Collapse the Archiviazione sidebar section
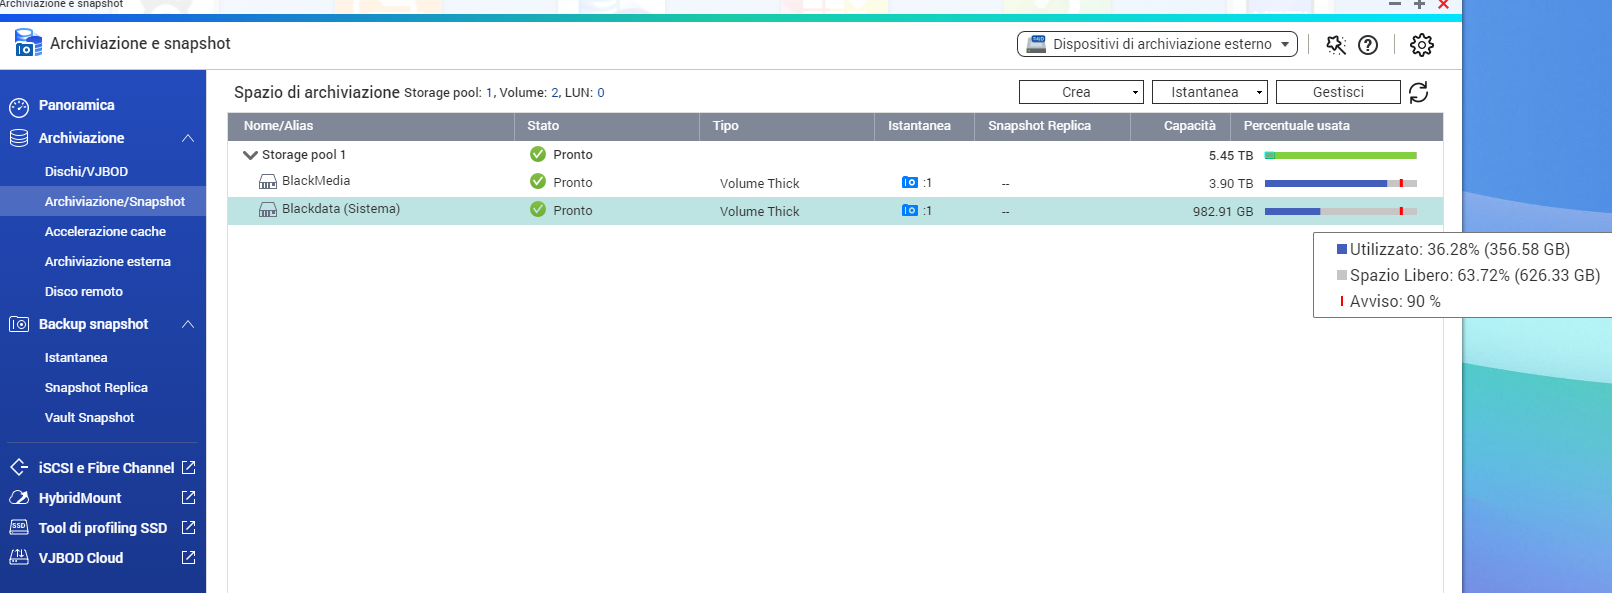This screenshot has height=593, width=1612. 188,138
